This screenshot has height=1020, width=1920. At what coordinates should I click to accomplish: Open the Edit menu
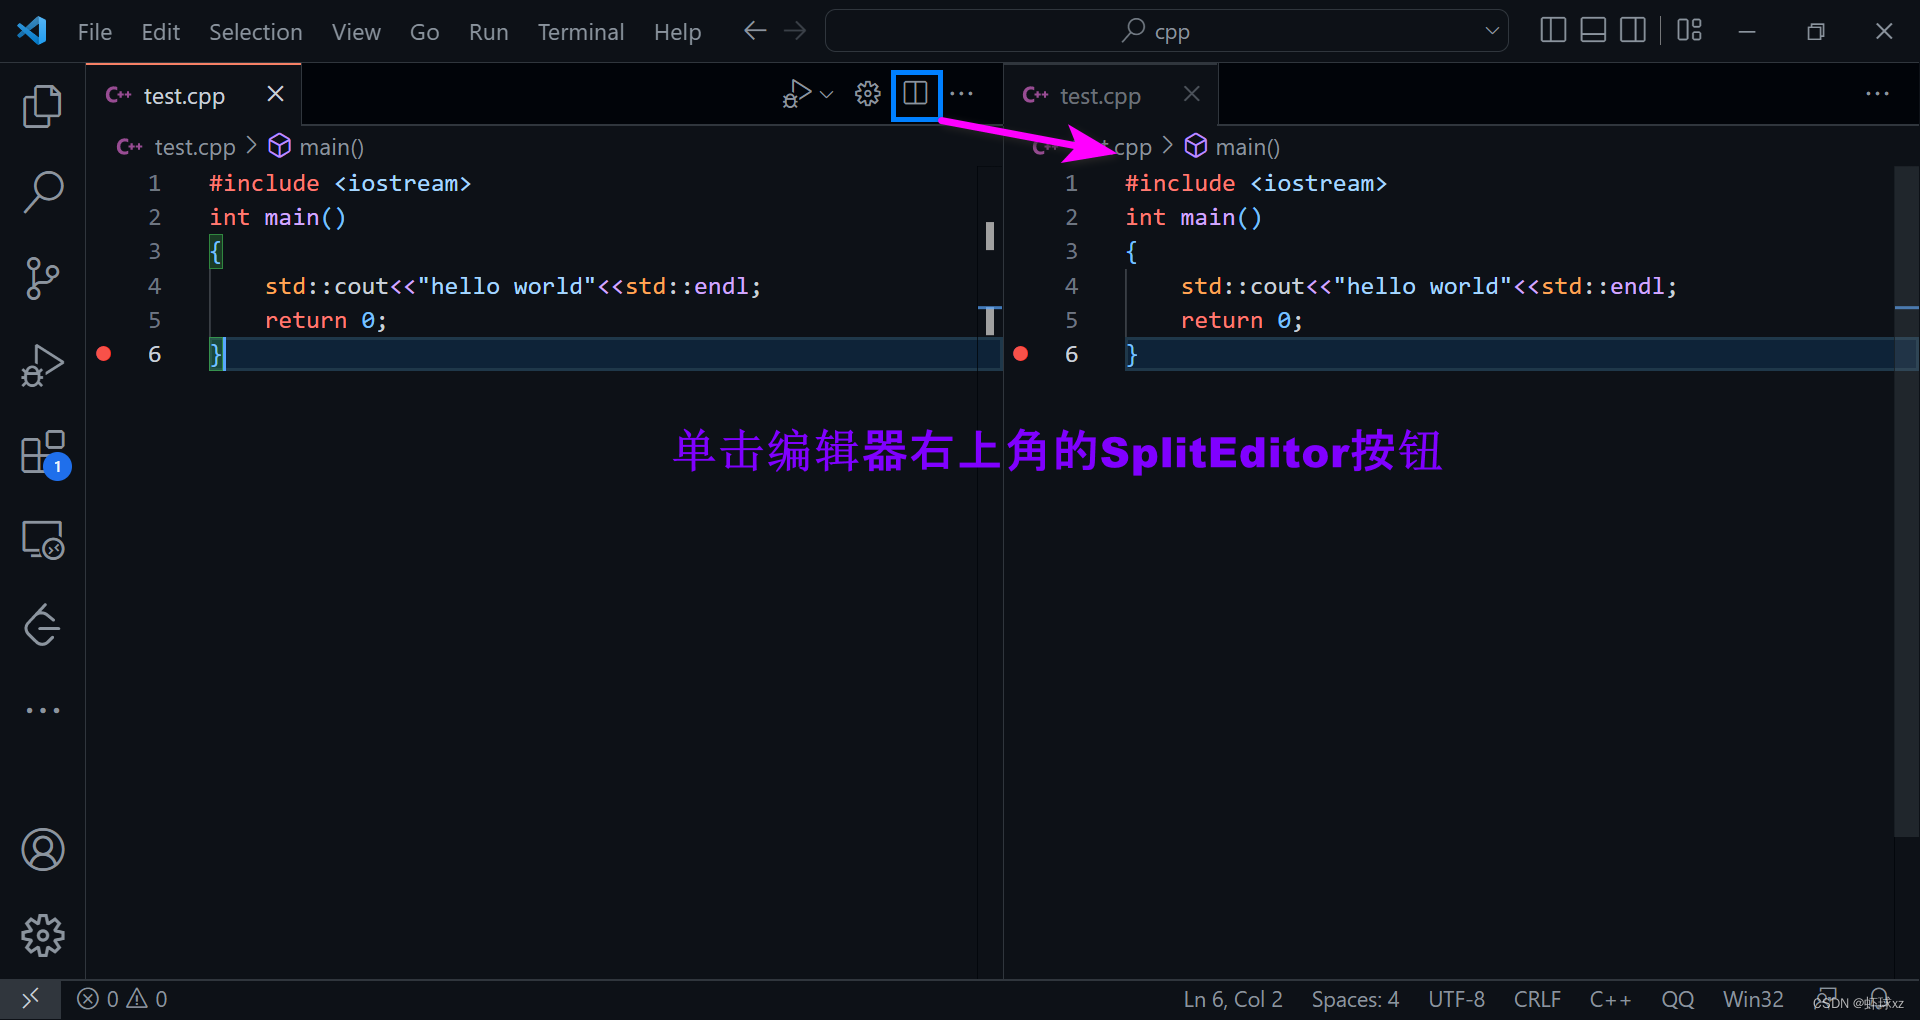click(160, 32)
